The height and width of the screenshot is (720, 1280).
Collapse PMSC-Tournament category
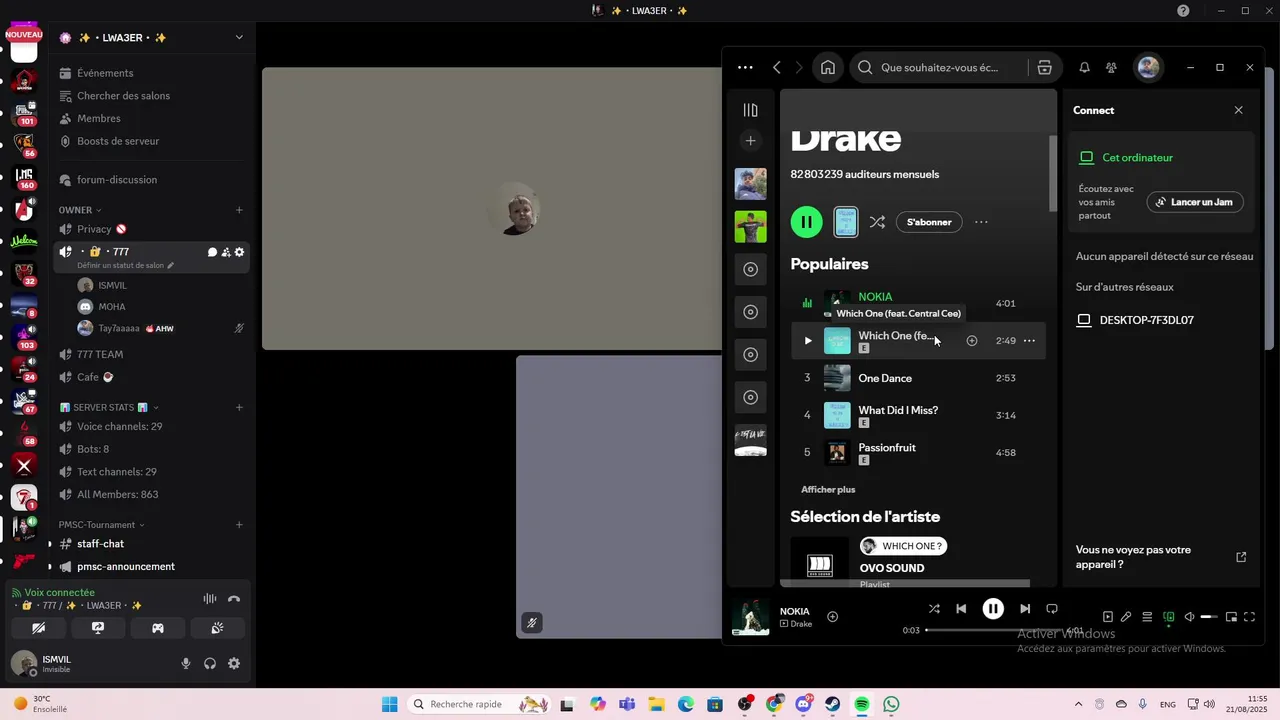pyautogui.click(x=101, y=525)
